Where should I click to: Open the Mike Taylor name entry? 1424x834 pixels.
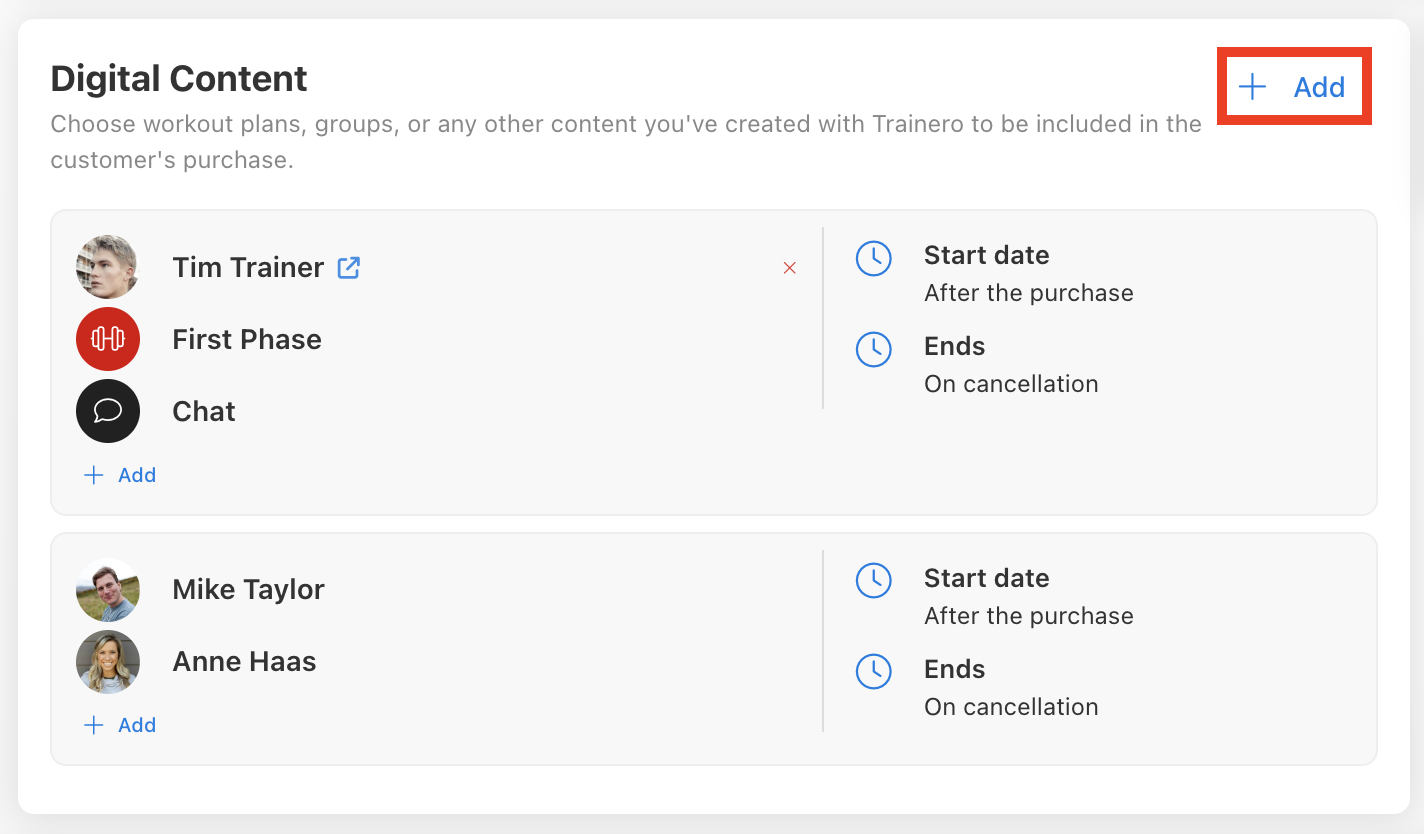pos(248,590)
